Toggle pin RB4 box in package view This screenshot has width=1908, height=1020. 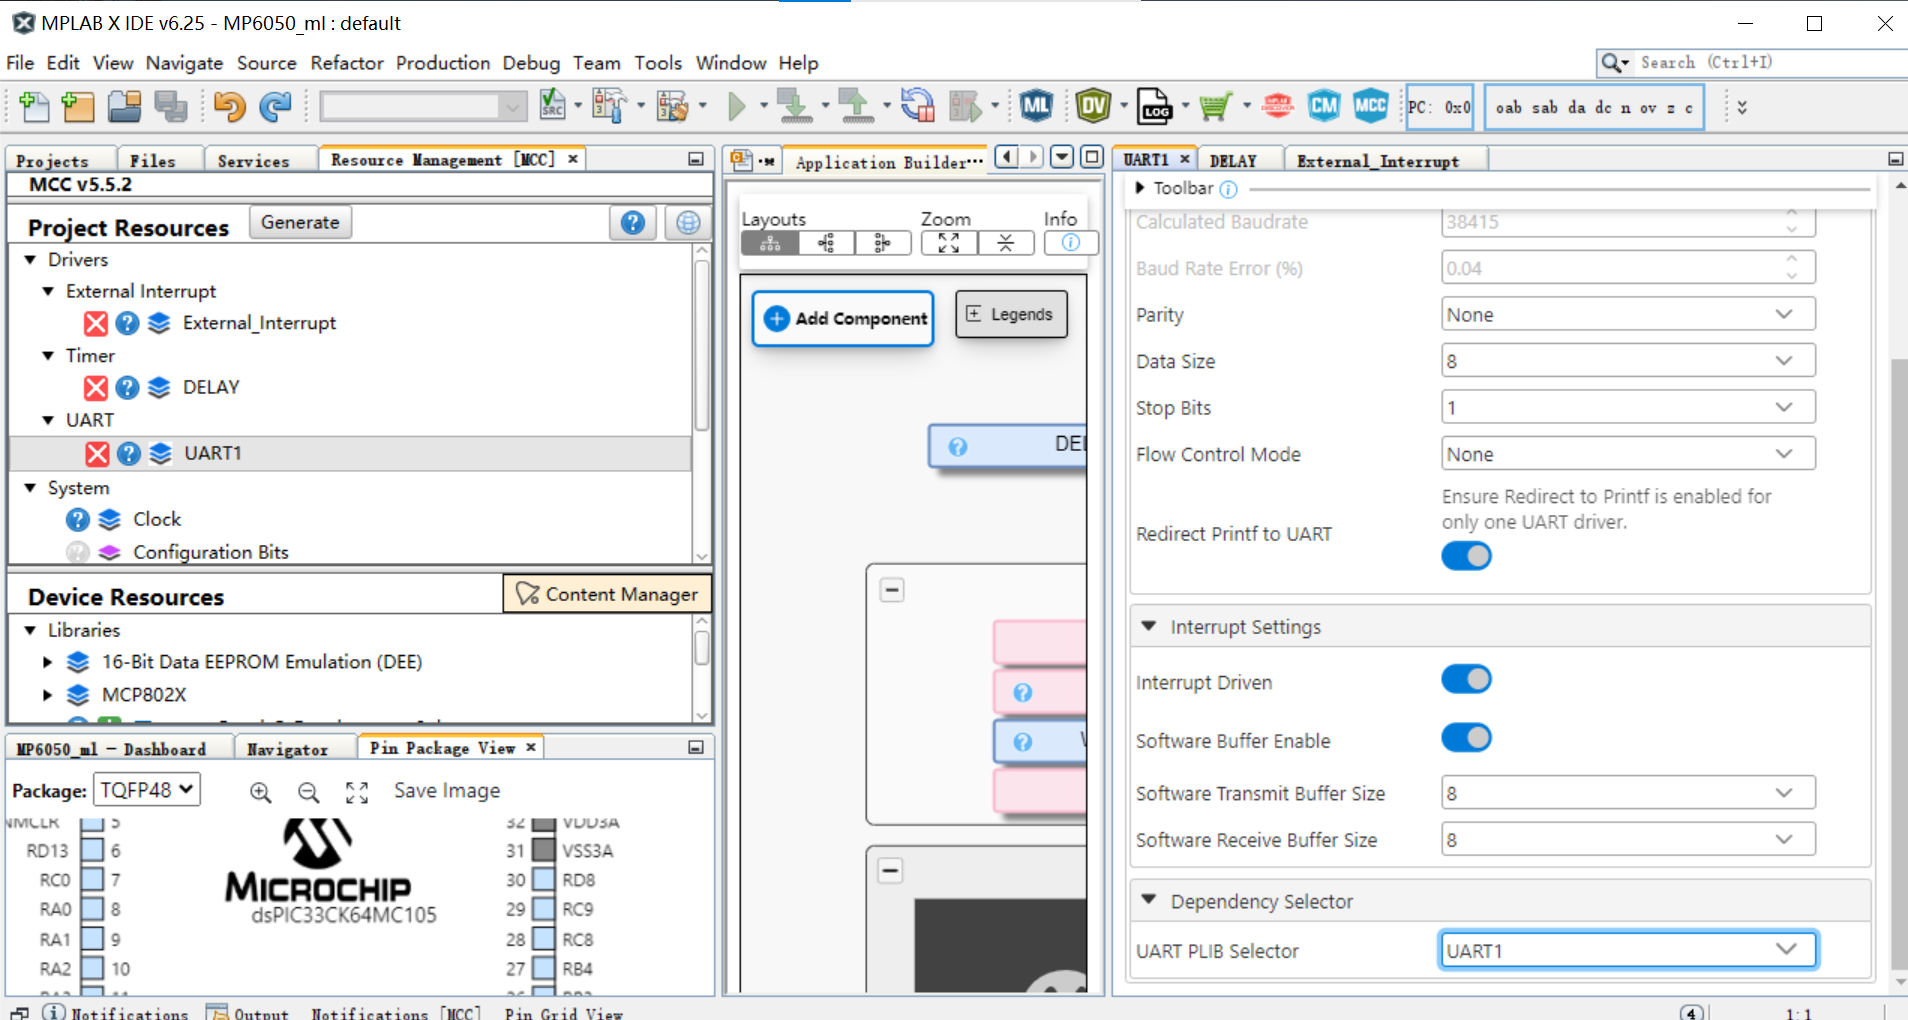tap(544, 968)
